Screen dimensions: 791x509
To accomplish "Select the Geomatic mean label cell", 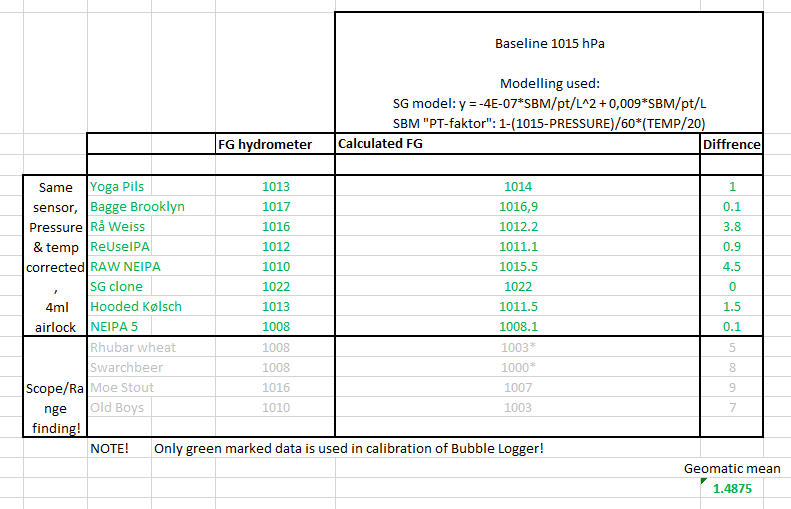I will (732, 468).
